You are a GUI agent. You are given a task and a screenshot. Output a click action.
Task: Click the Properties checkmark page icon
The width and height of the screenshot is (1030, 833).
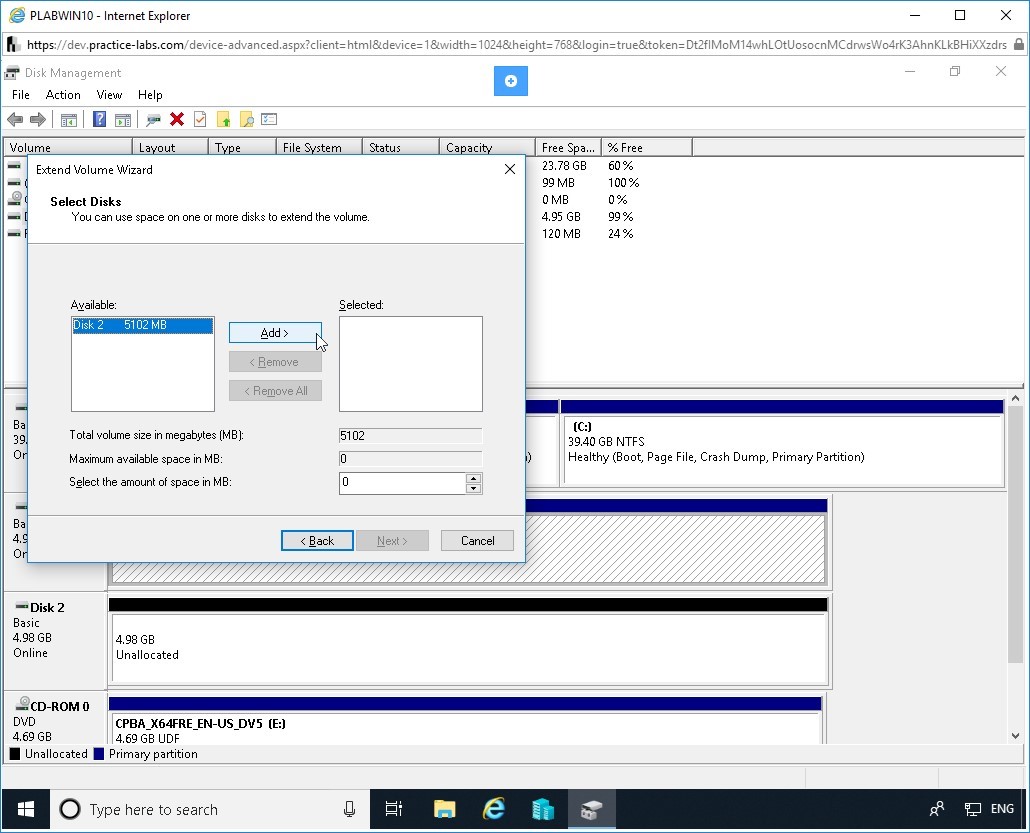[200, 119]
